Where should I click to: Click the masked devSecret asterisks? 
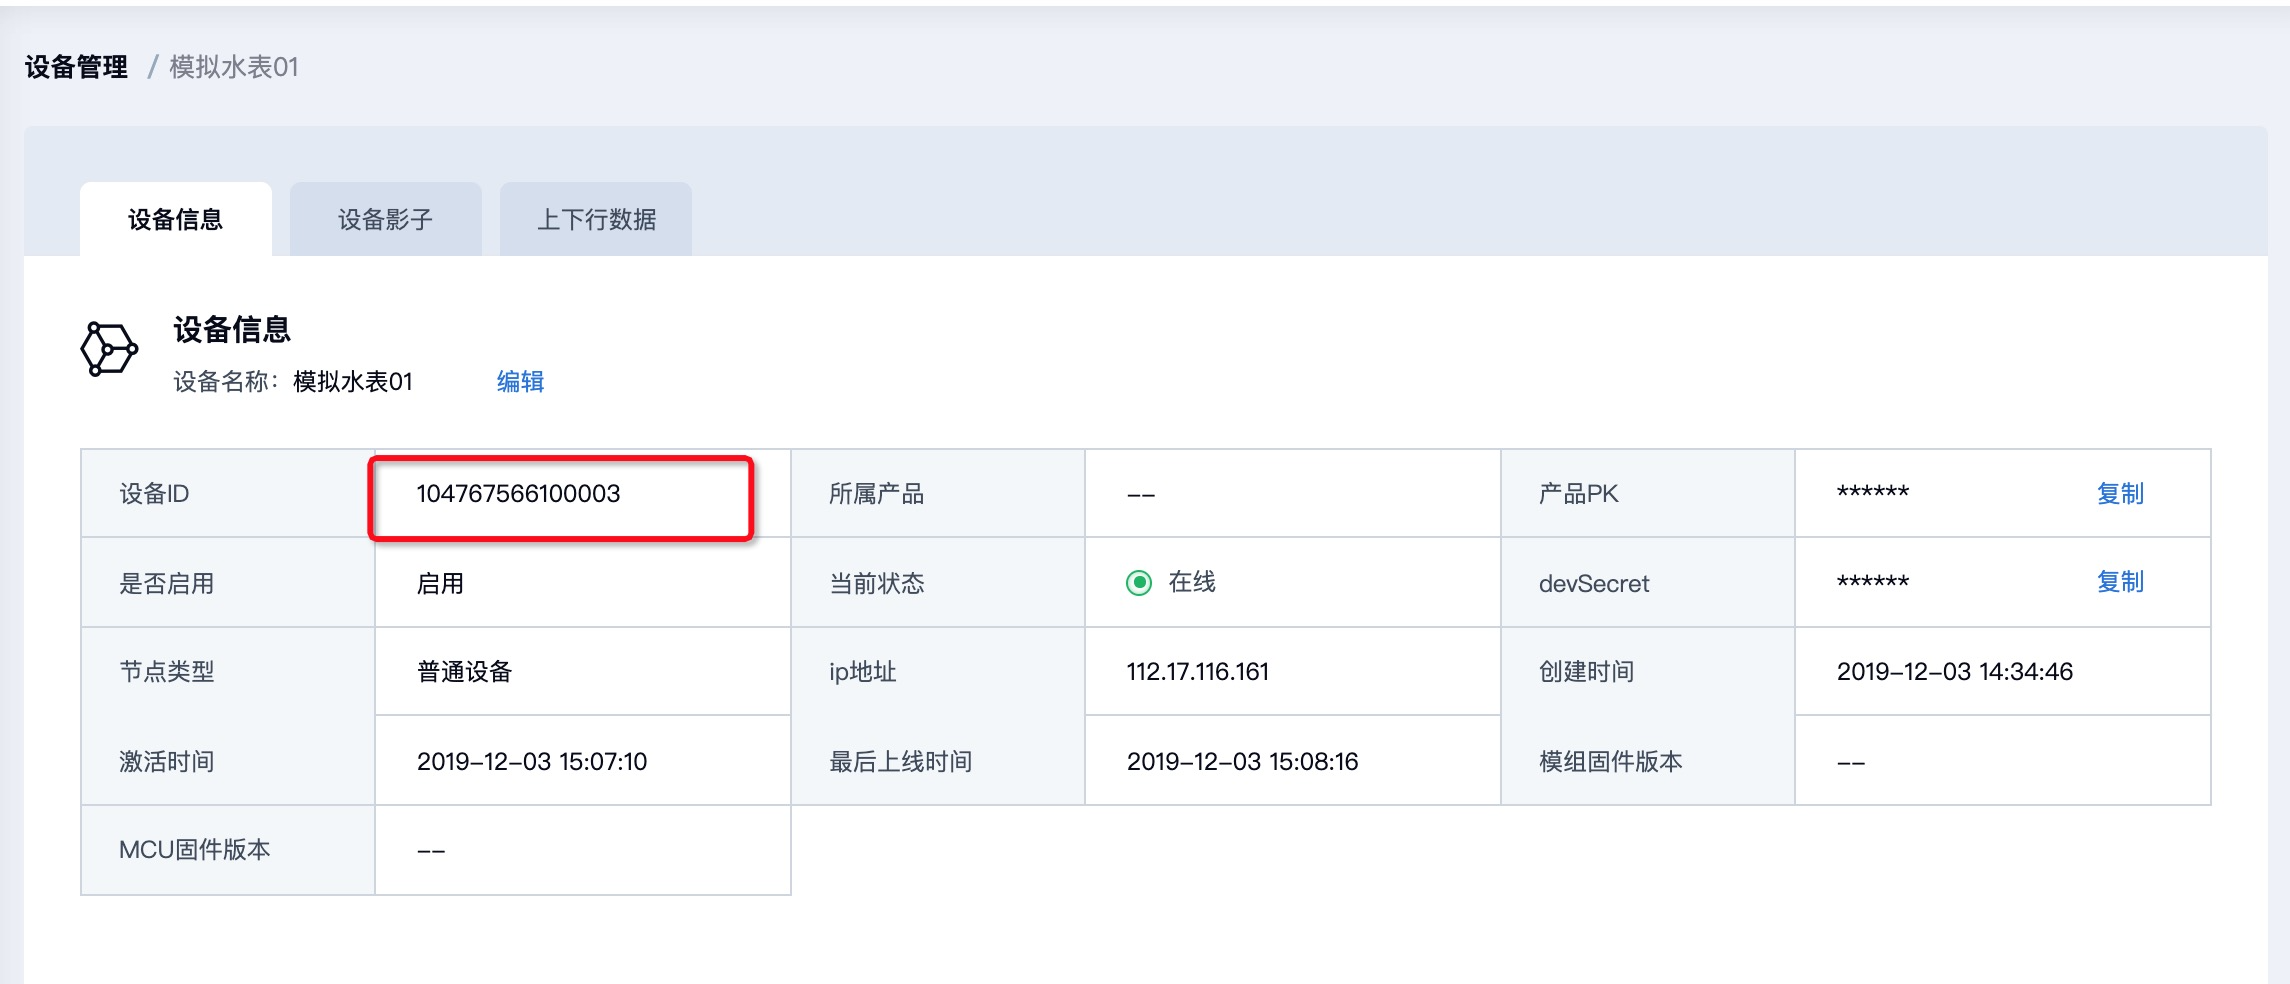(1872, 582)
